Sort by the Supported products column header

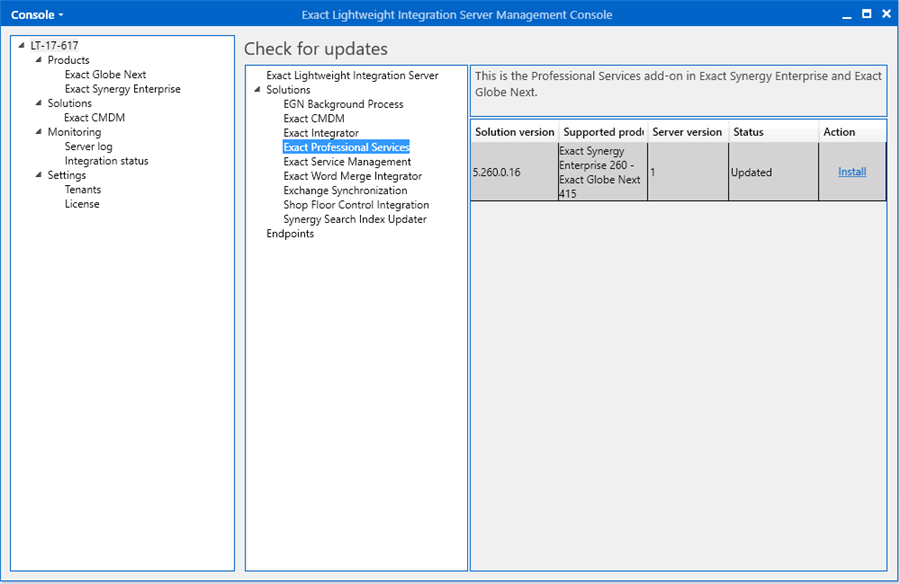[603, 132]
